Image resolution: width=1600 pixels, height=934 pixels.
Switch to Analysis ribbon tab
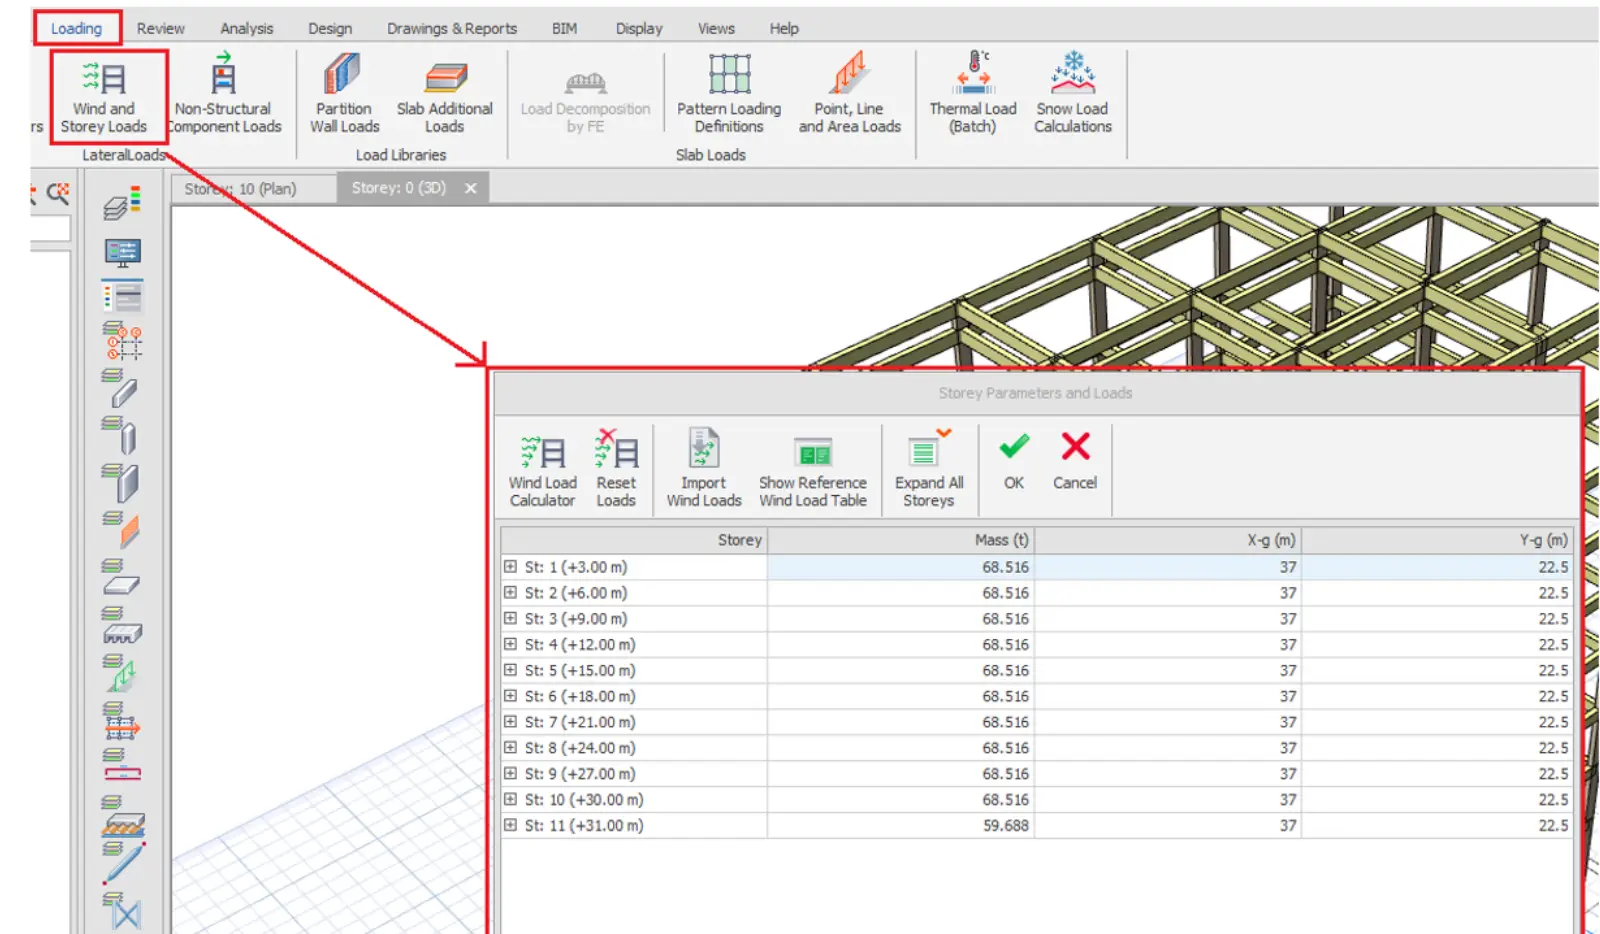tap(247, 28)
